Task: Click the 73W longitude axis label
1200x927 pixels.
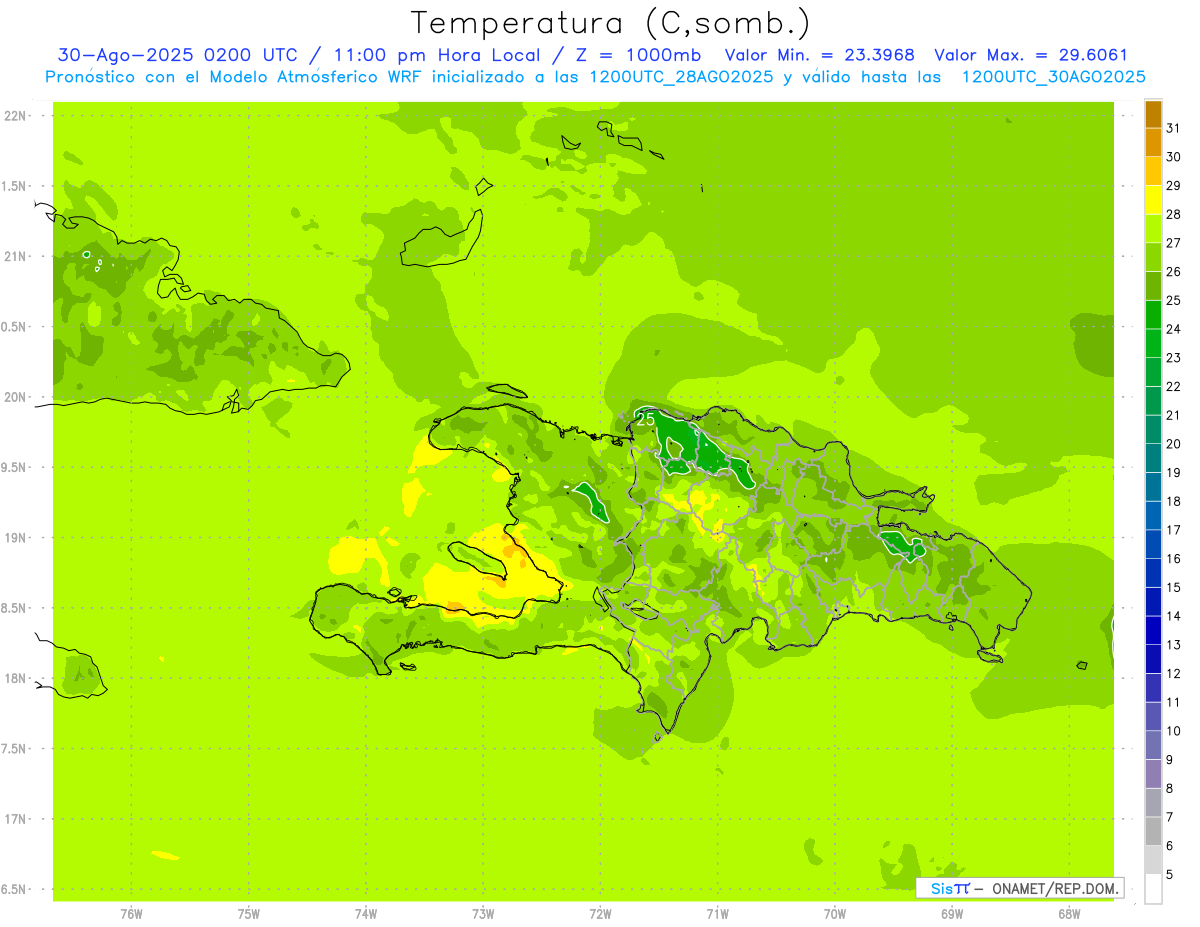Action: click(483, 914)
